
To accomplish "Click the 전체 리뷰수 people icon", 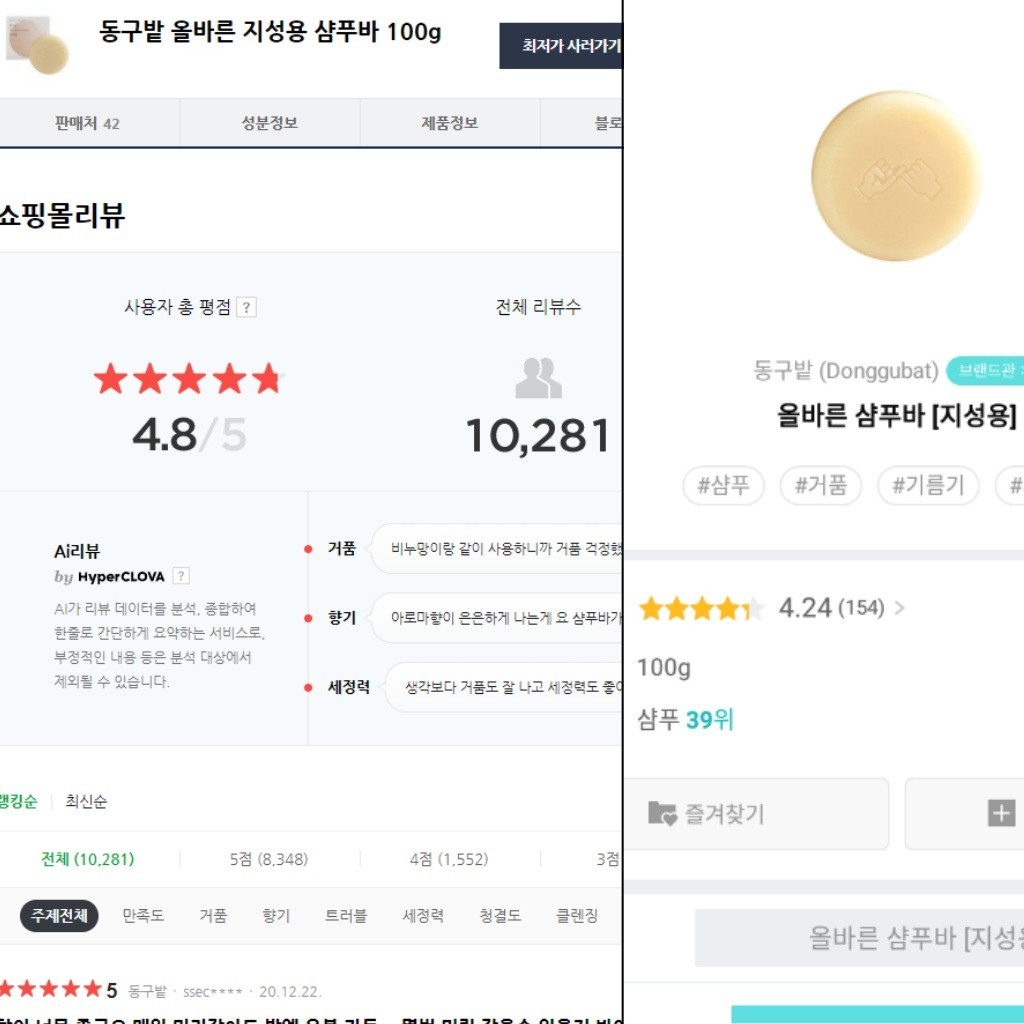I will [x=538, y=378].
